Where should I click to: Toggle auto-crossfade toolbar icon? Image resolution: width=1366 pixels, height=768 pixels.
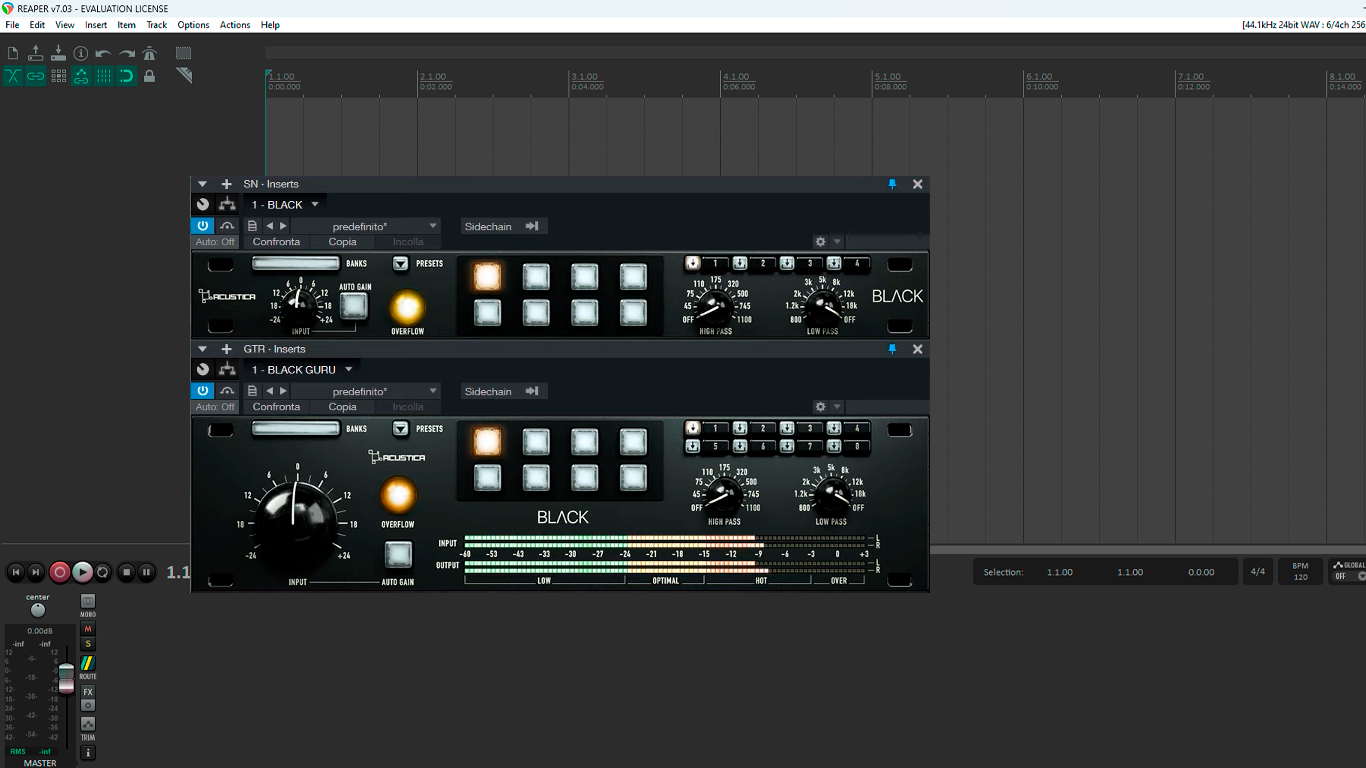click(x=13, y=76)
